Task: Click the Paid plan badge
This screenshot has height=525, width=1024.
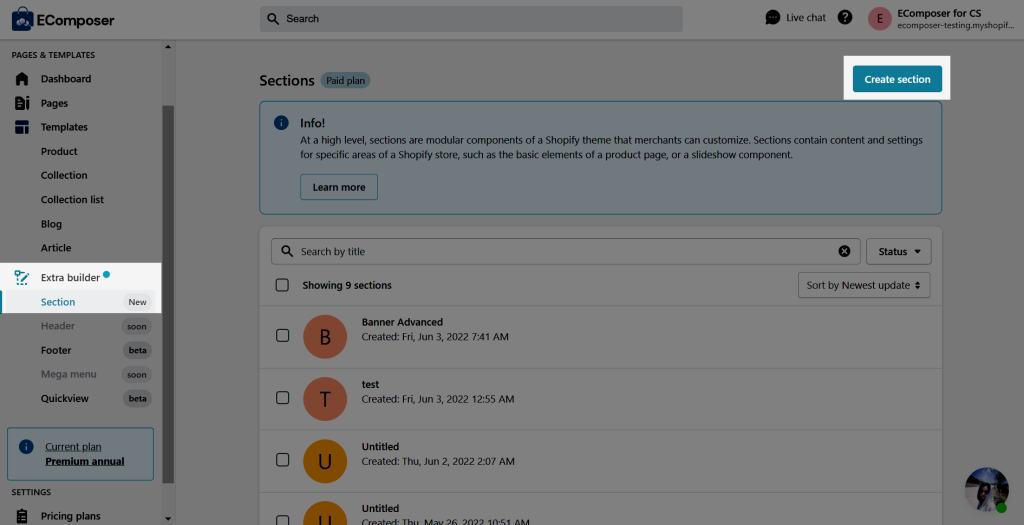Action: point(345,80)
